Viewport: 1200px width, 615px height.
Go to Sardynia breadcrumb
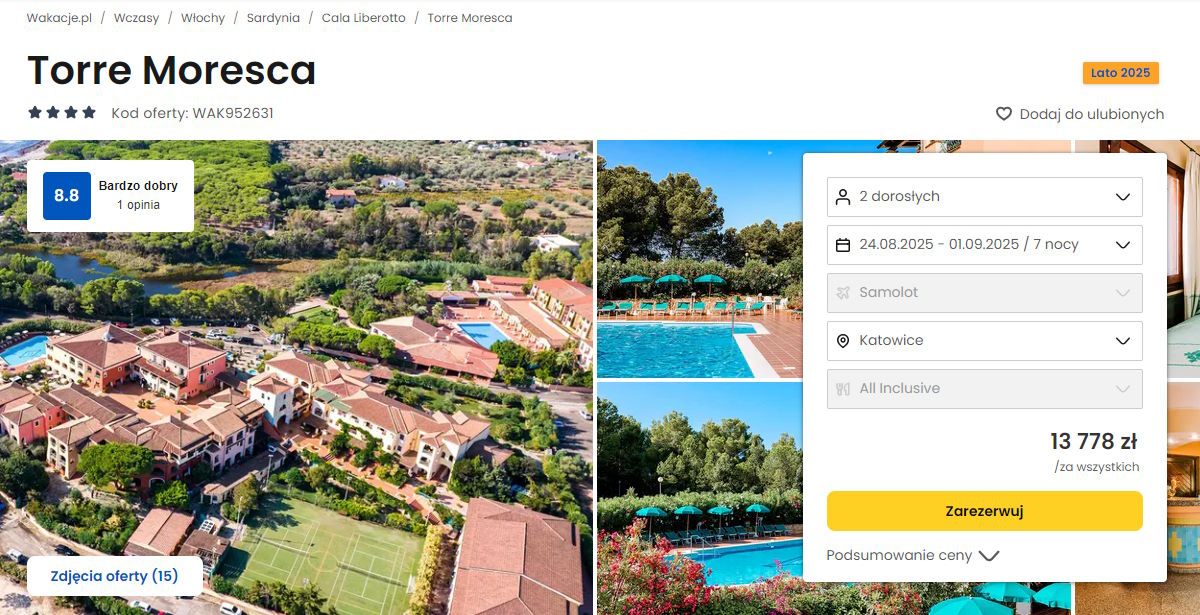click(273, 18)
